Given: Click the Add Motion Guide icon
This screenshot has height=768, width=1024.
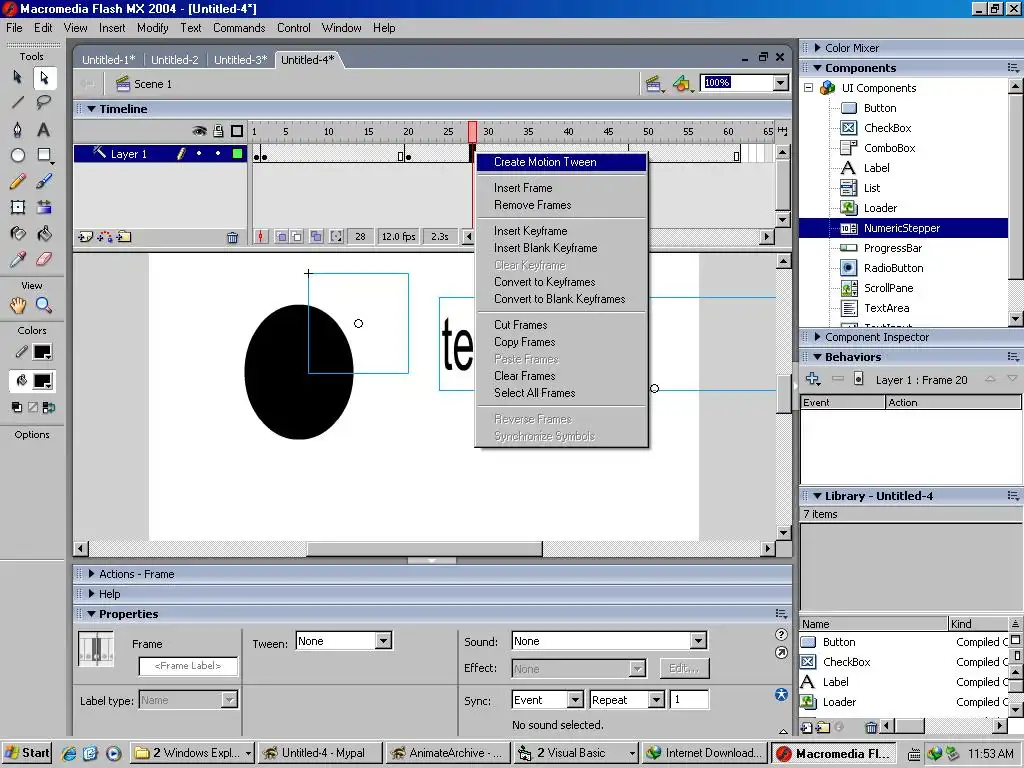Looking at the screenshot, I should [104, 237].
